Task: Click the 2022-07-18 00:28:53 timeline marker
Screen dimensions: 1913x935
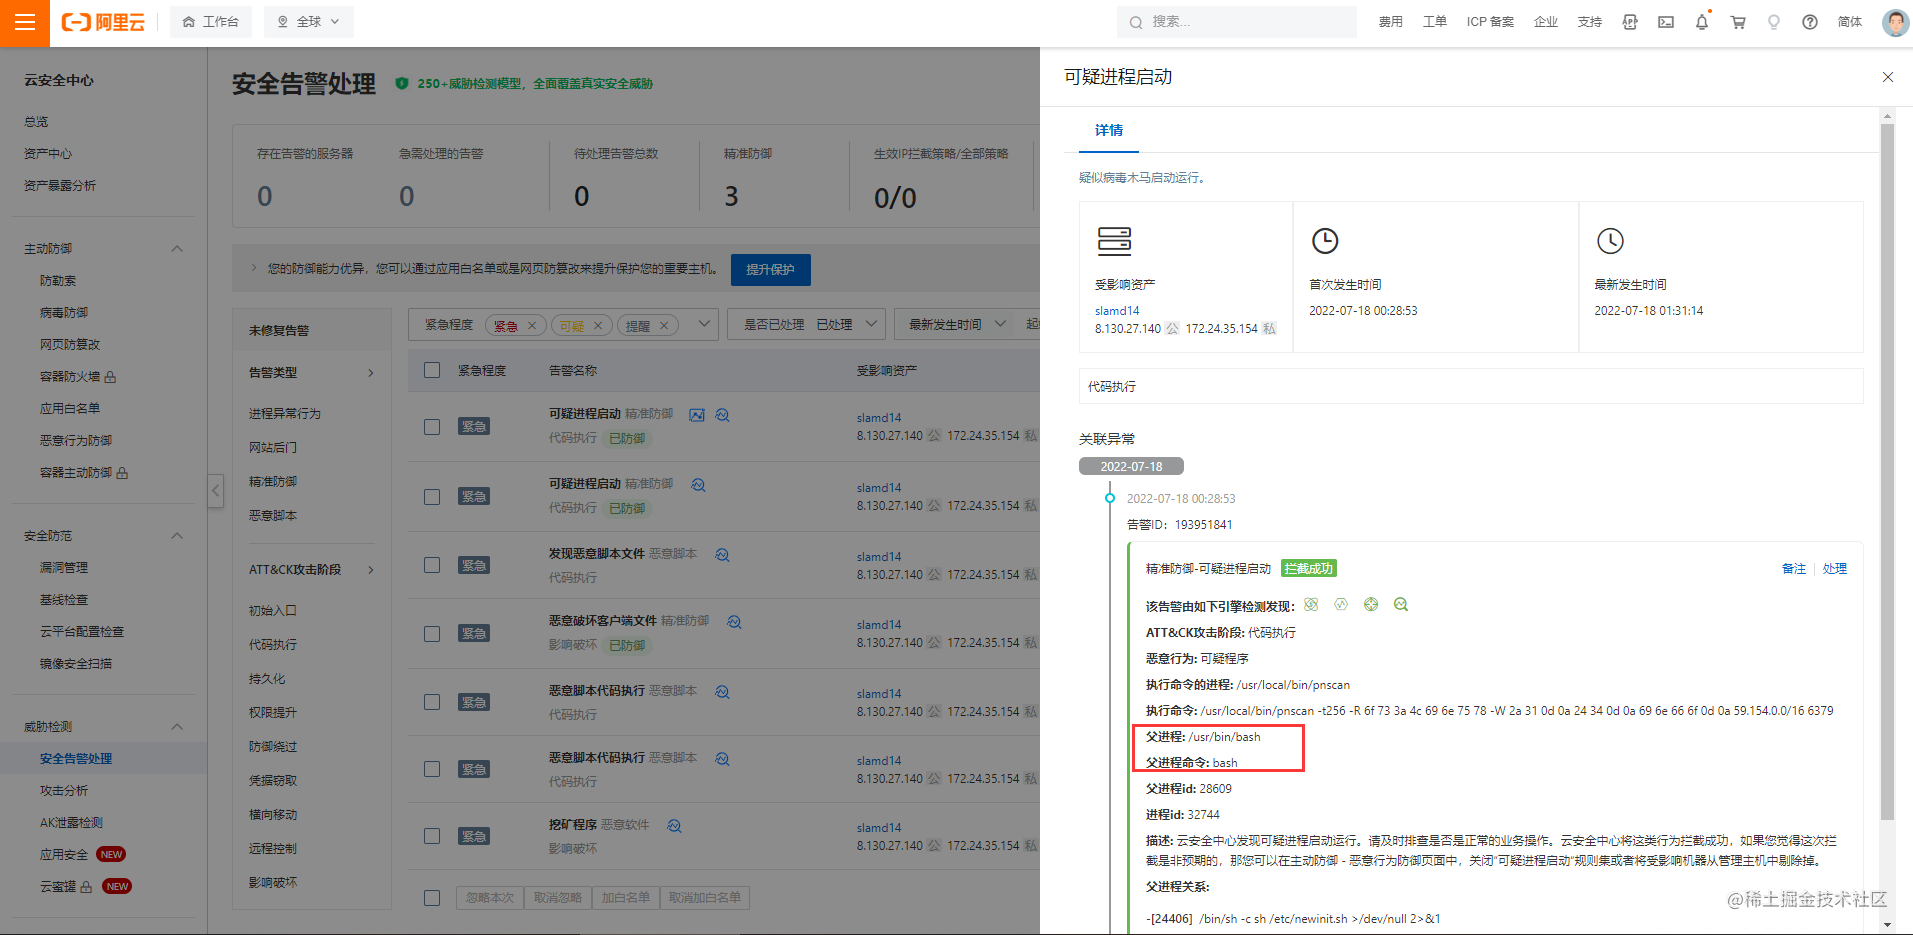Action: [x=1110, y=498]
